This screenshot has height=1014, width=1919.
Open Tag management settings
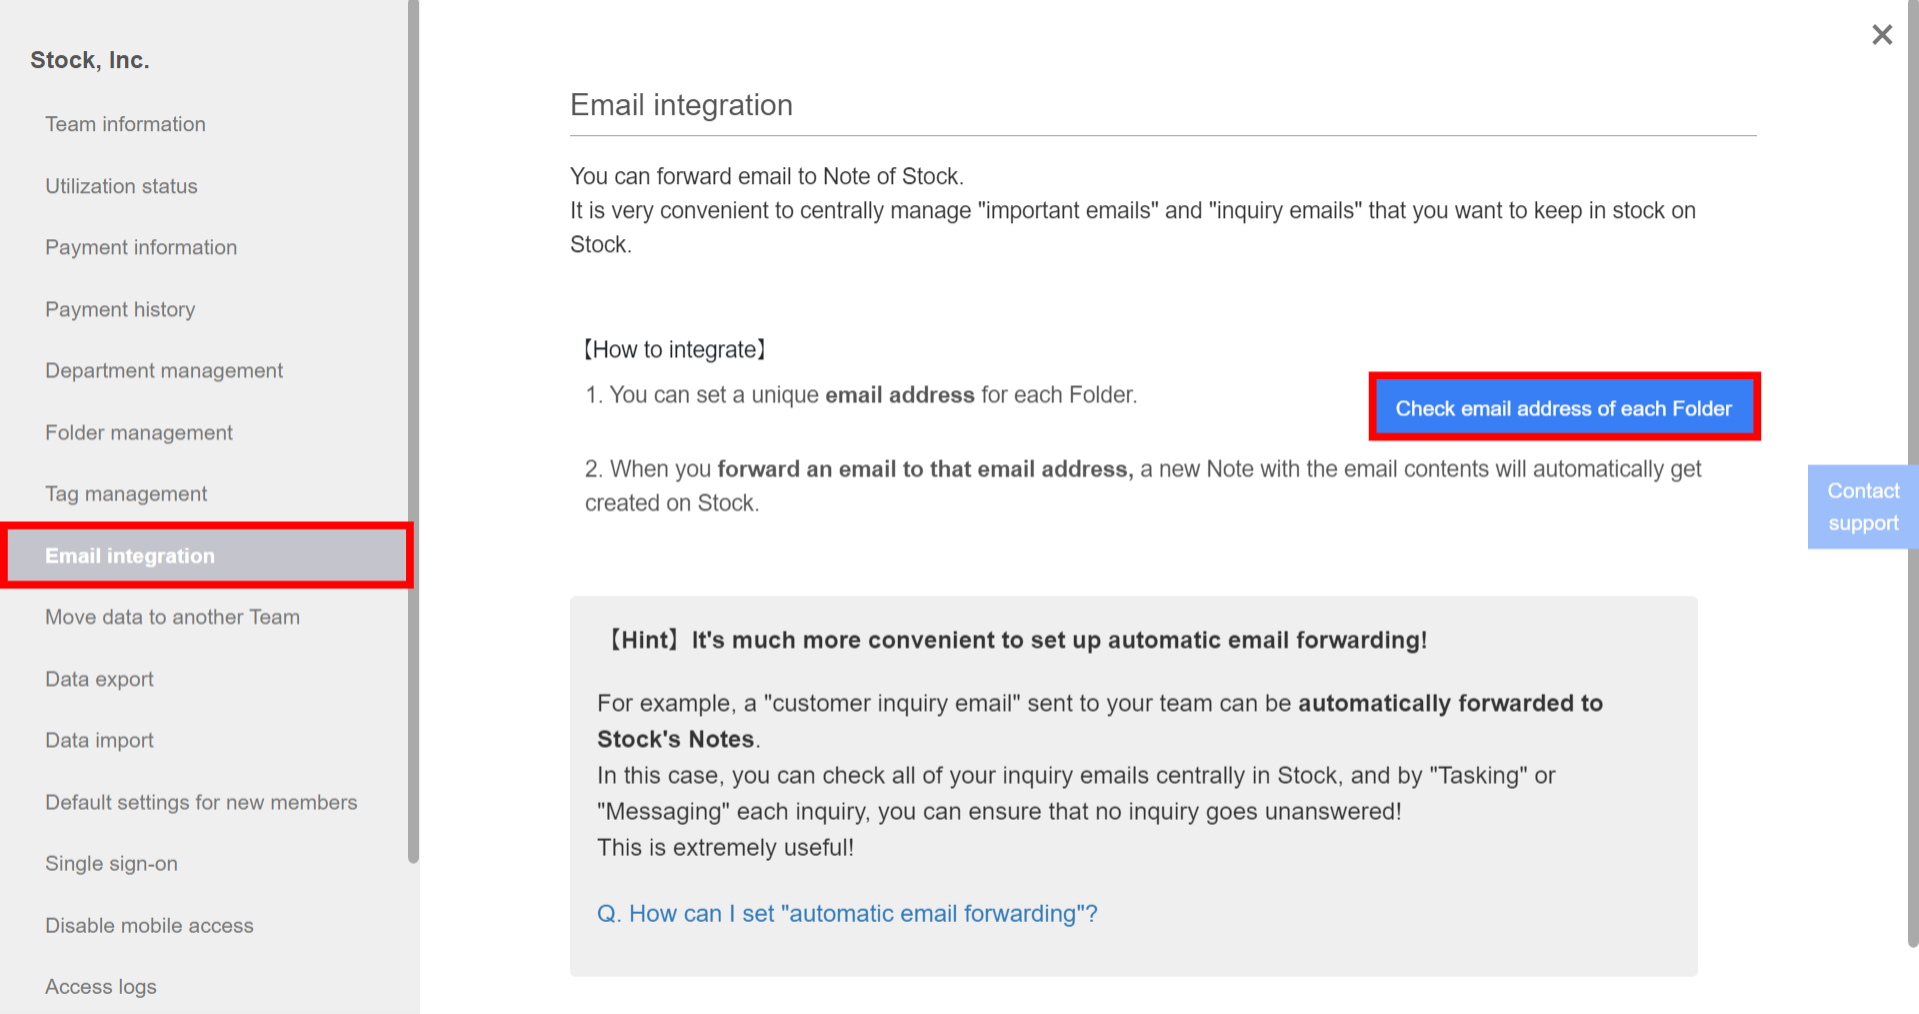click(125, 493)
